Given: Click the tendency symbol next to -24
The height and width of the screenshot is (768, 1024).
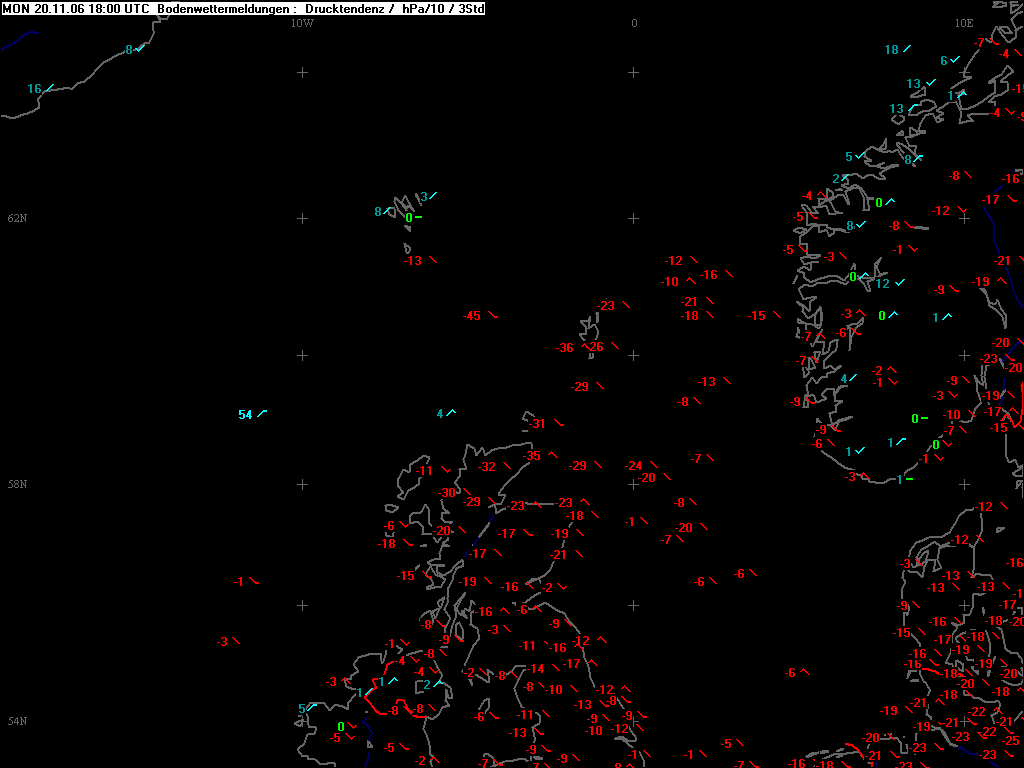Looking at the screenshot, I should [653, 465].
